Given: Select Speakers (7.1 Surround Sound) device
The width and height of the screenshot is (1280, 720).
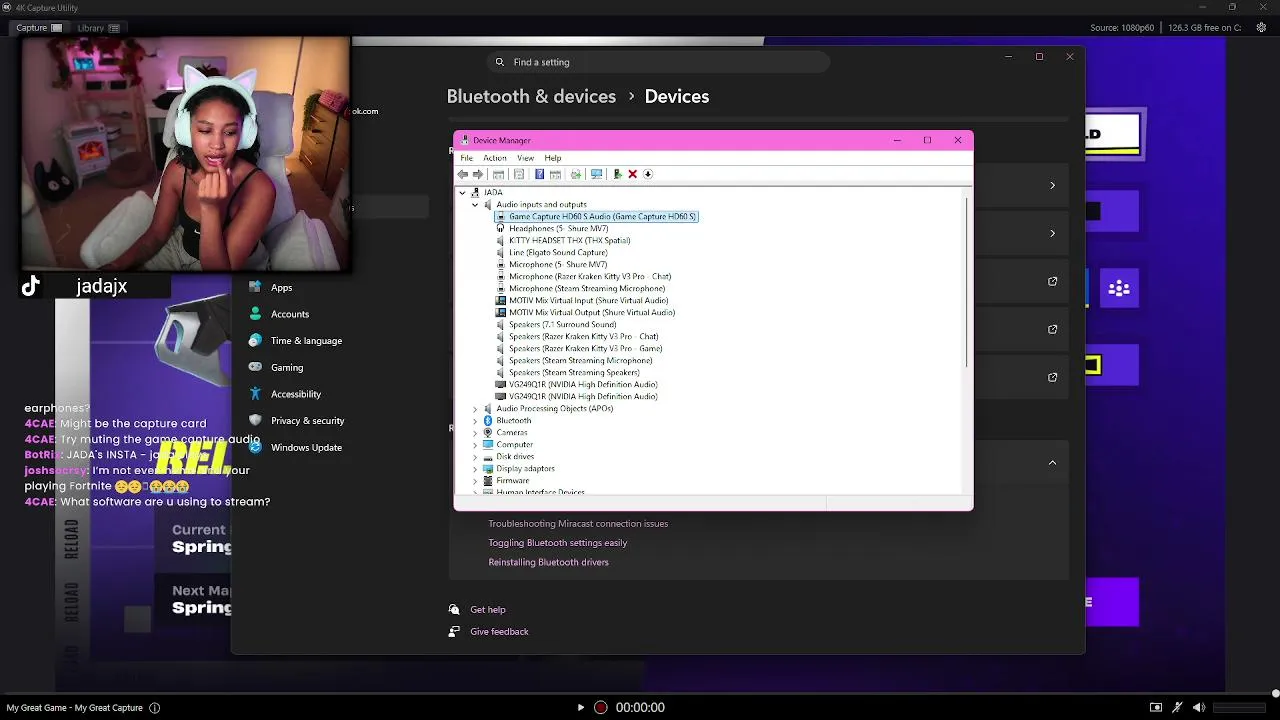Looking at the screenshot, I should pos(562,324).
